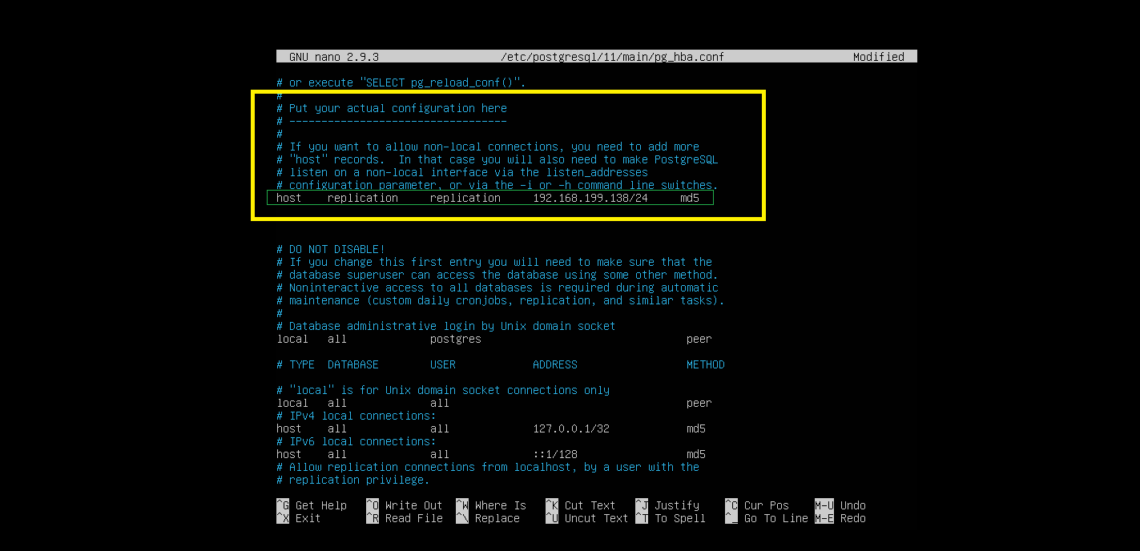This screenshot has width=1140, height=551.
Task: Click the title bar file path pg_hba.conf
Action: click(612, 57)
